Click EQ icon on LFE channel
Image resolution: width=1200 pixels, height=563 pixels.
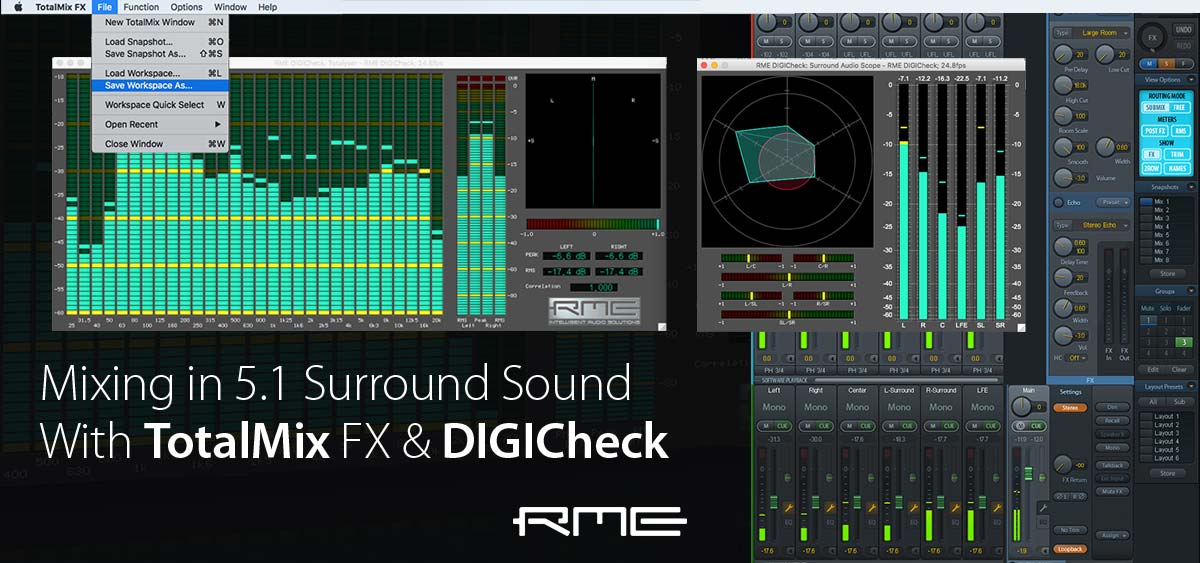[x=999, y=522]
